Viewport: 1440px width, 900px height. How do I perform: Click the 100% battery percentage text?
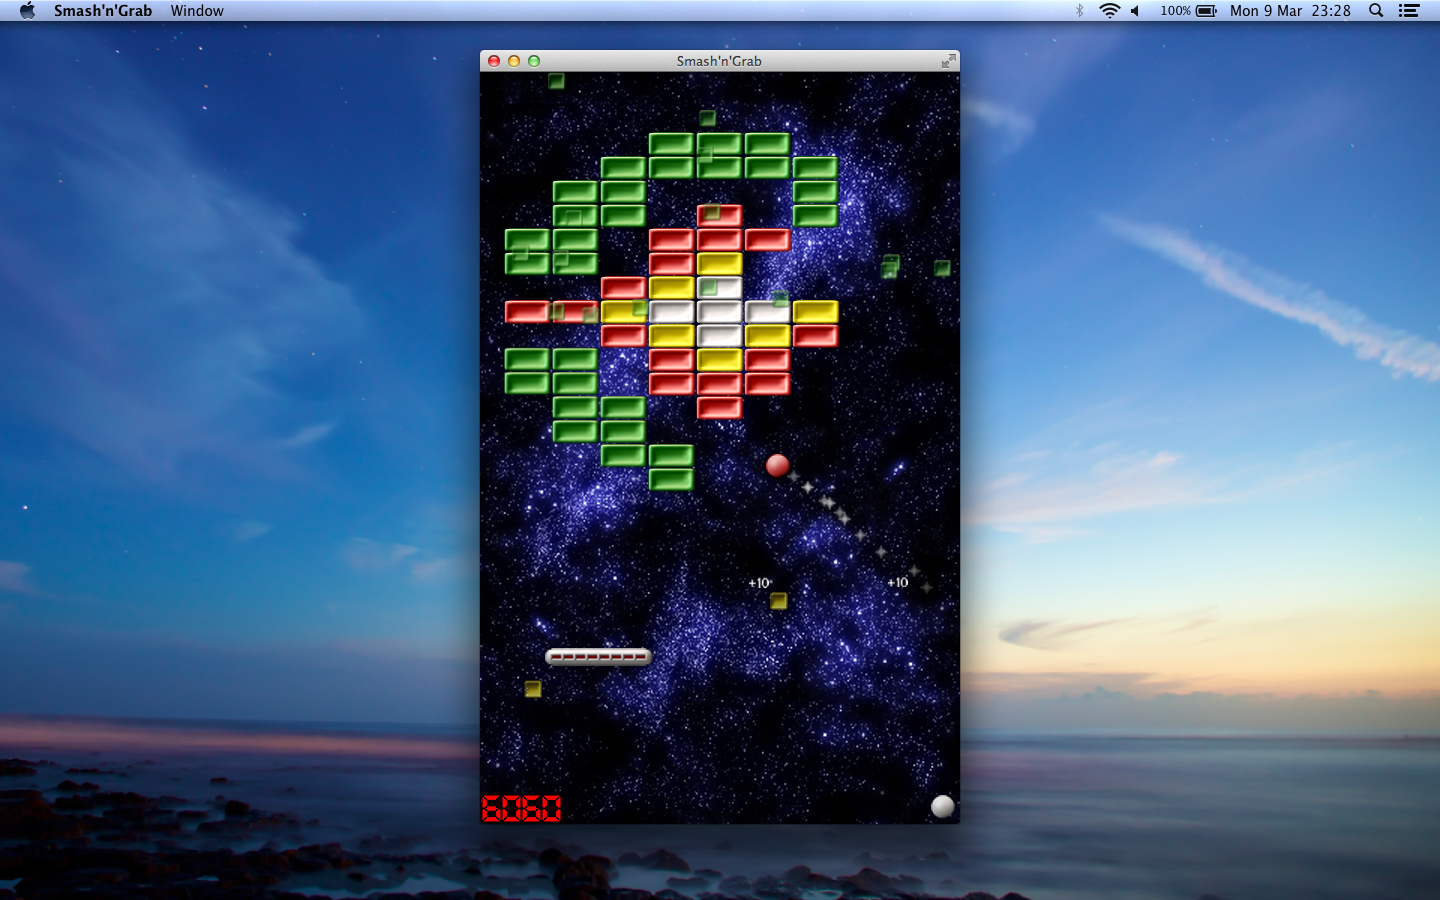pos(1175,11)
